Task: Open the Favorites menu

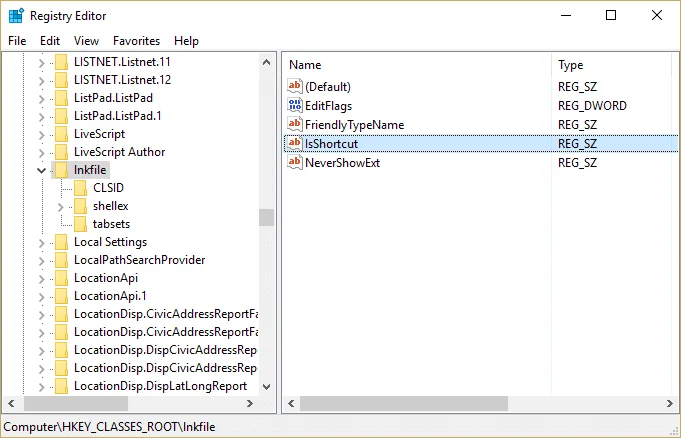Action: 136,41
